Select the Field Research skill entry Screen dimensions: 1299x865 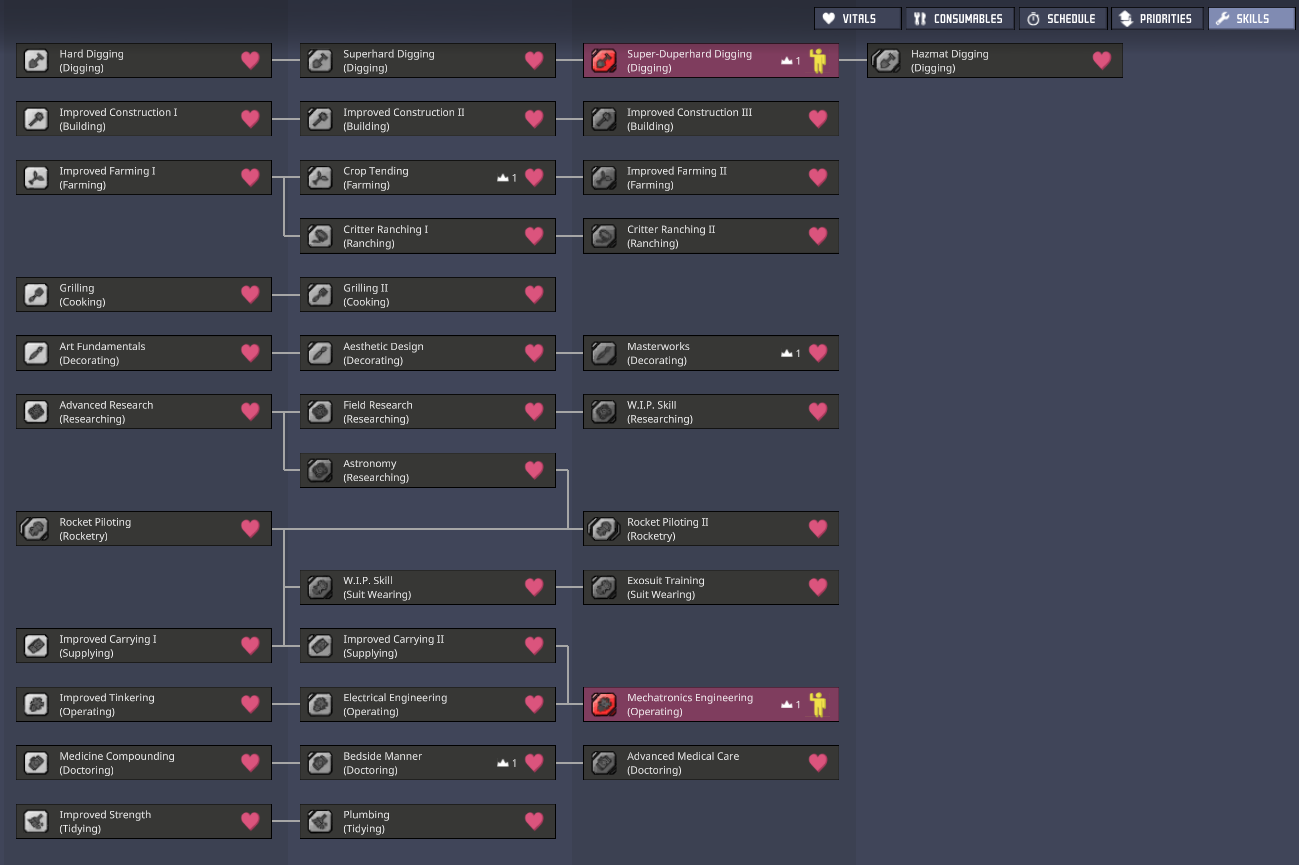tap(428, 412)
